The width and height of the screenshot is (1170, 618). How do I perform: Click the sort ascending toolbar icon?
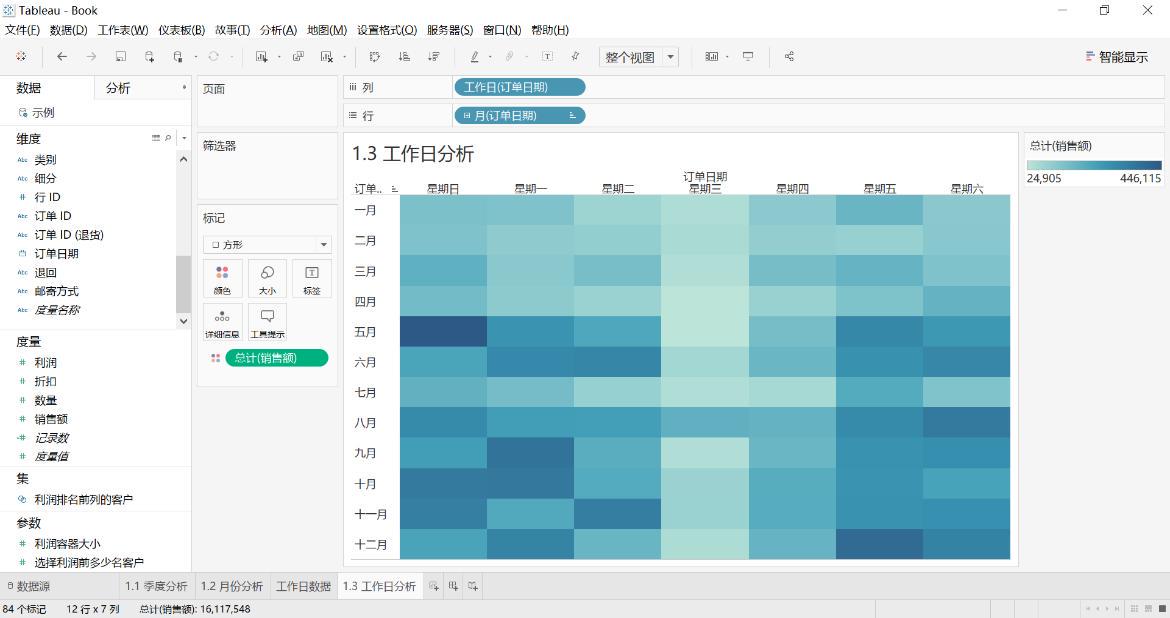tap(404, 57)
